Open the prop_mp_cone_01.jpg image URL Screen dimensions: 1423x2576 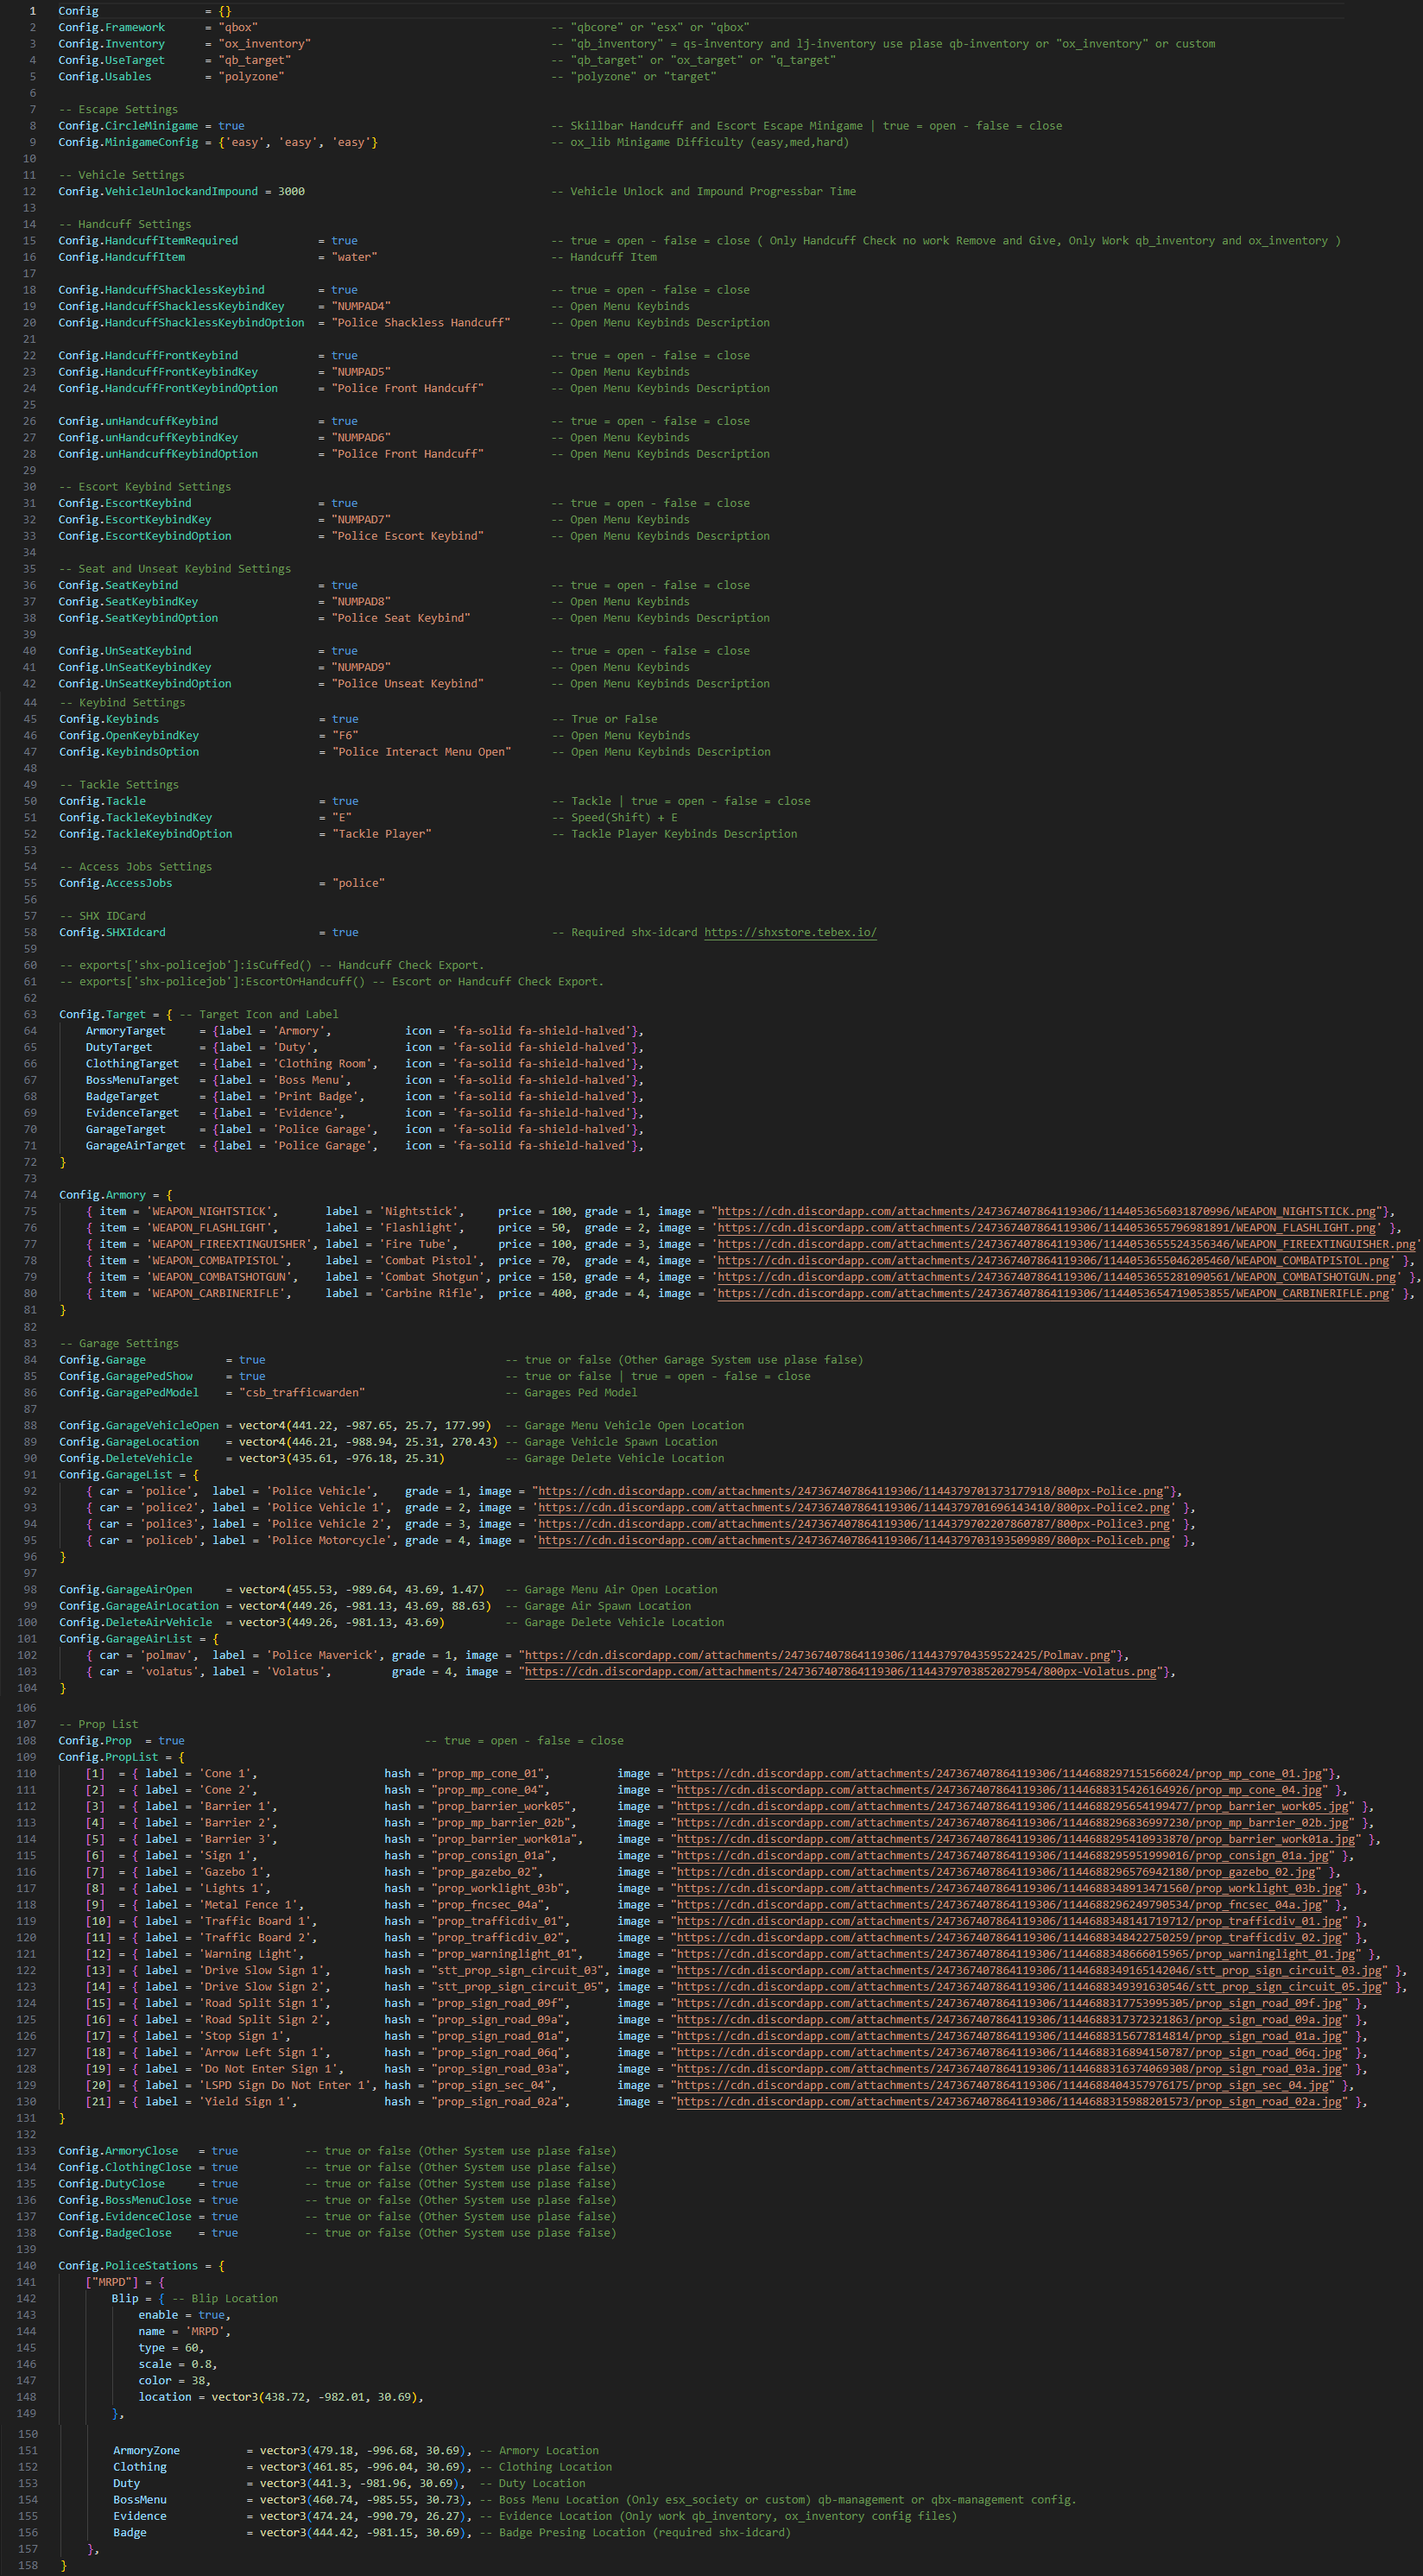point(1000,1773)
